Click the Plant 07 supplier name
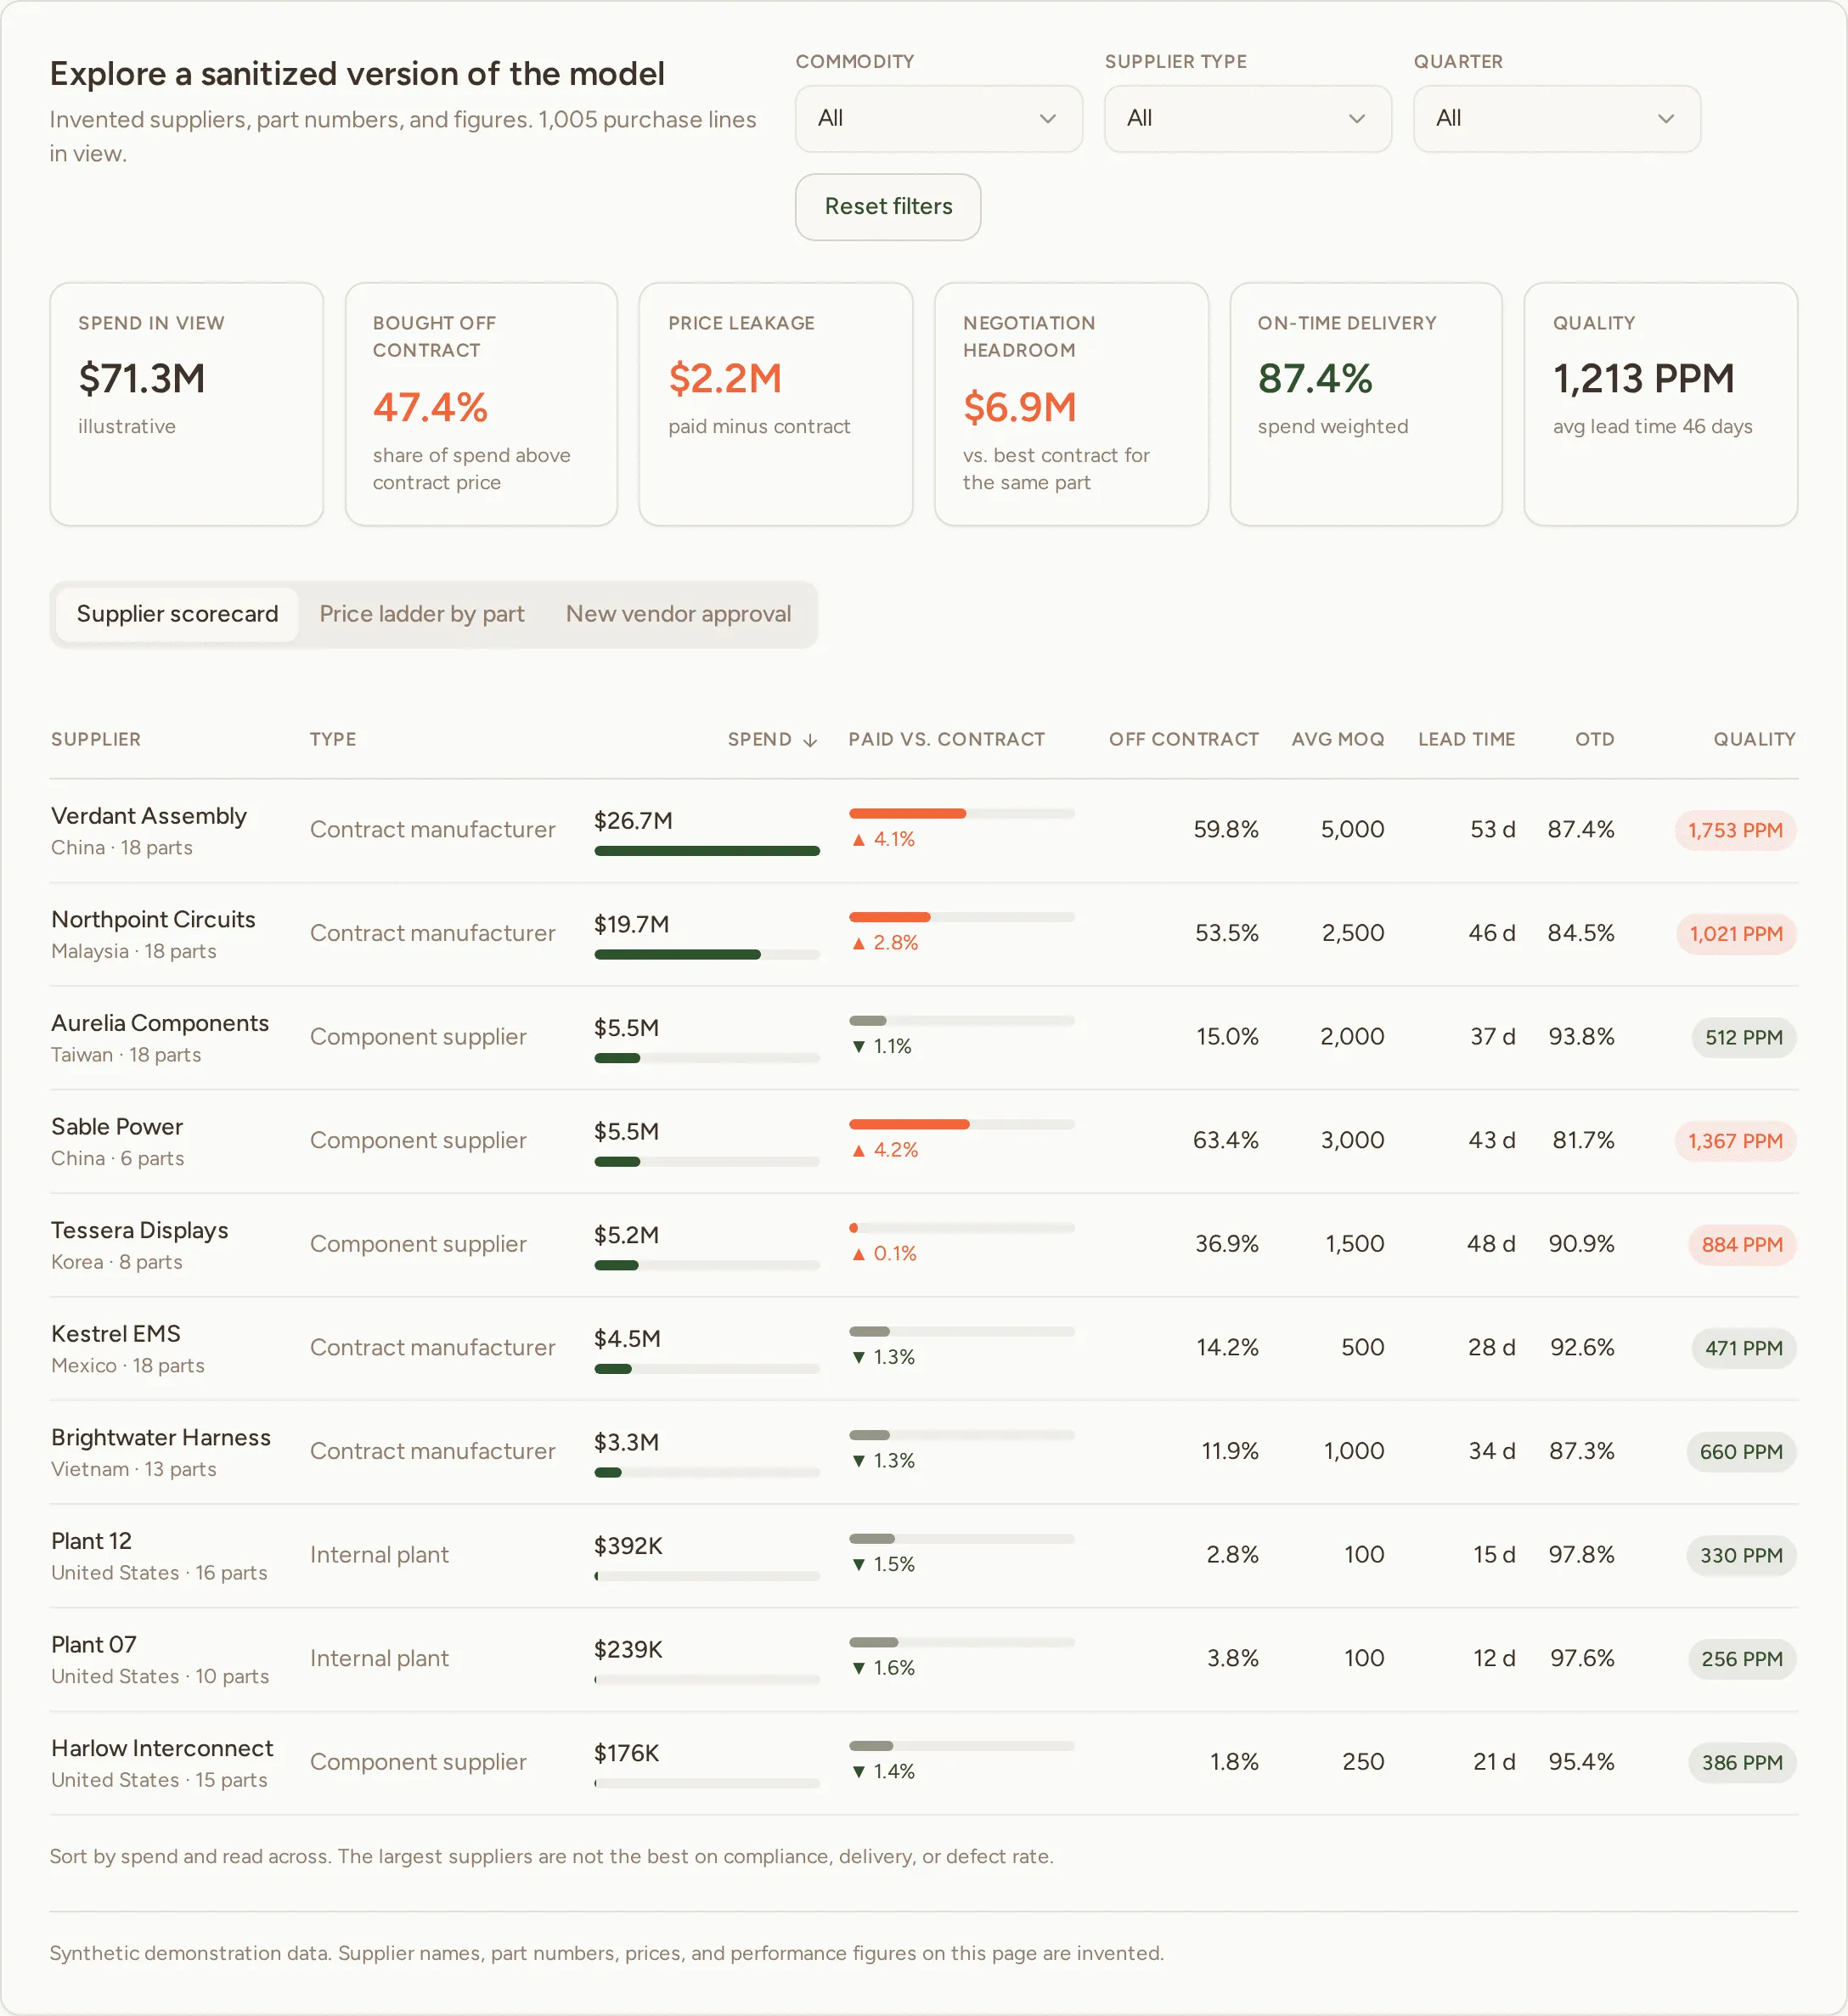This screenshot has width=1848, height=2016. click(94, 1645)
